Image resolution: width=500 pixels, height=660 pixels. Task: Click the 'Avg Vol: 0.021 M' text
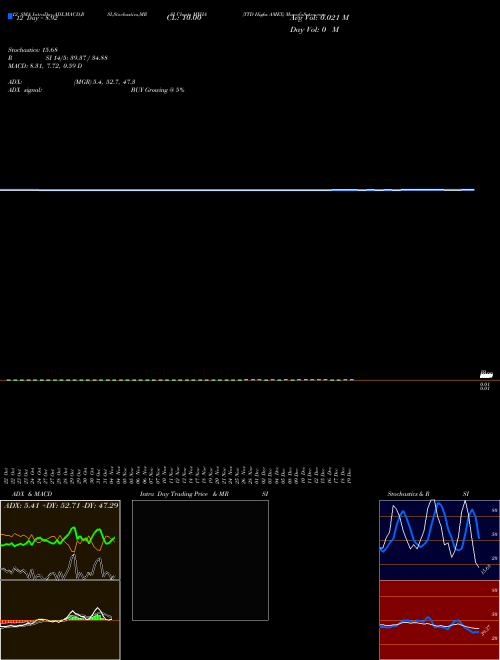click(x=319, y=18)
